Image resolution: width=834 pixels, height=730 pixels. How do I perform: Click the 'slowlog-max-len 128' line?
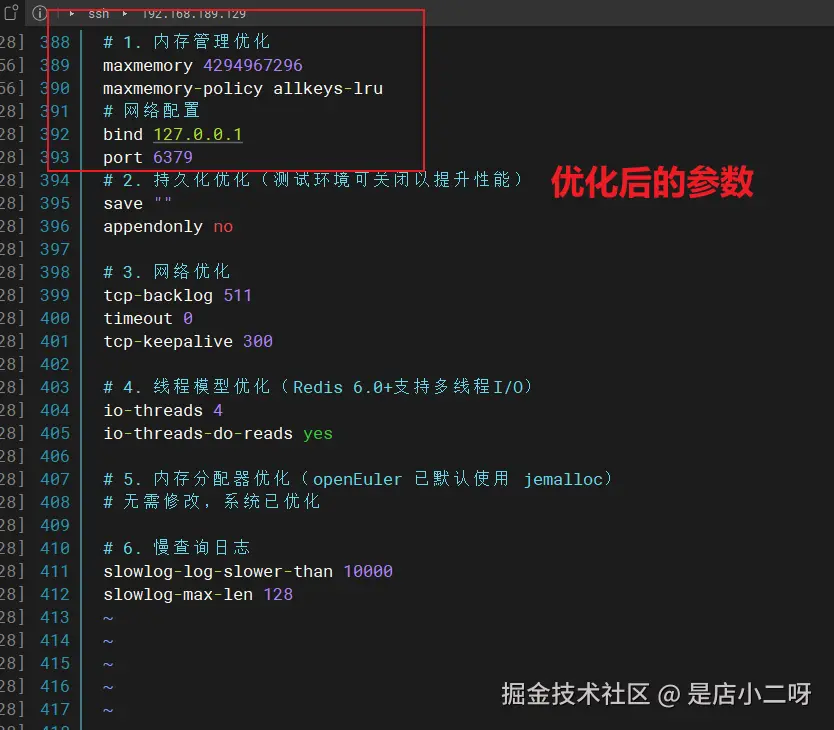tap(198, 594)
